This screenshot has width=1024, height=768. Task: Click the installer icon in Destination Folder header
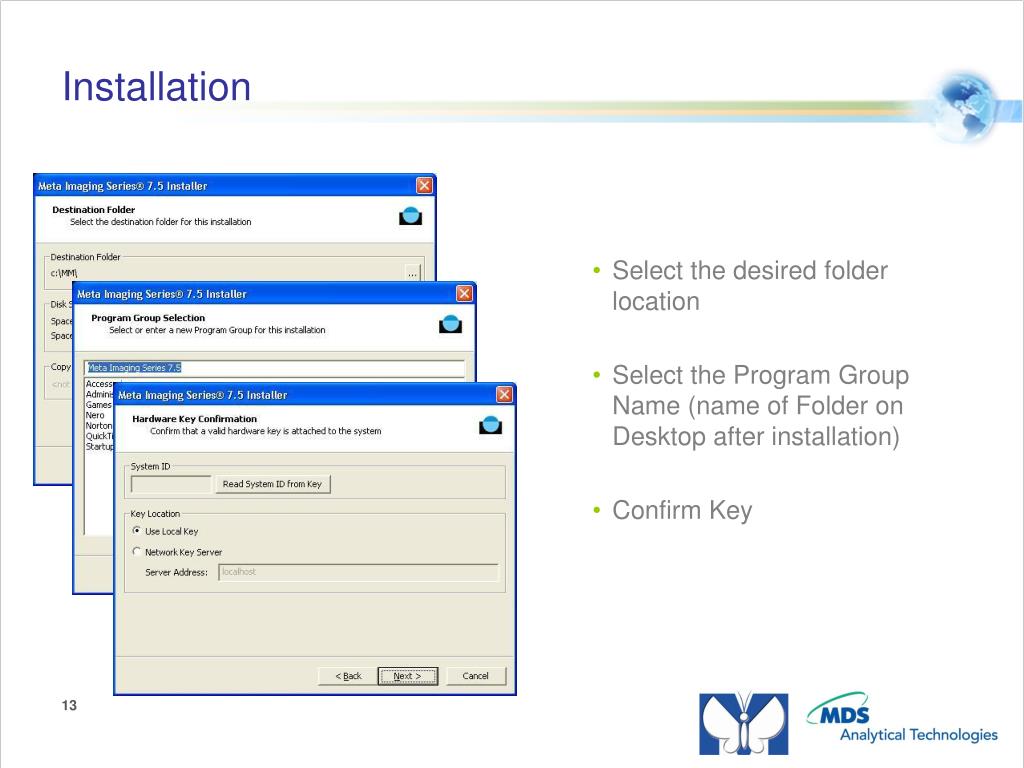pos(411,216)
